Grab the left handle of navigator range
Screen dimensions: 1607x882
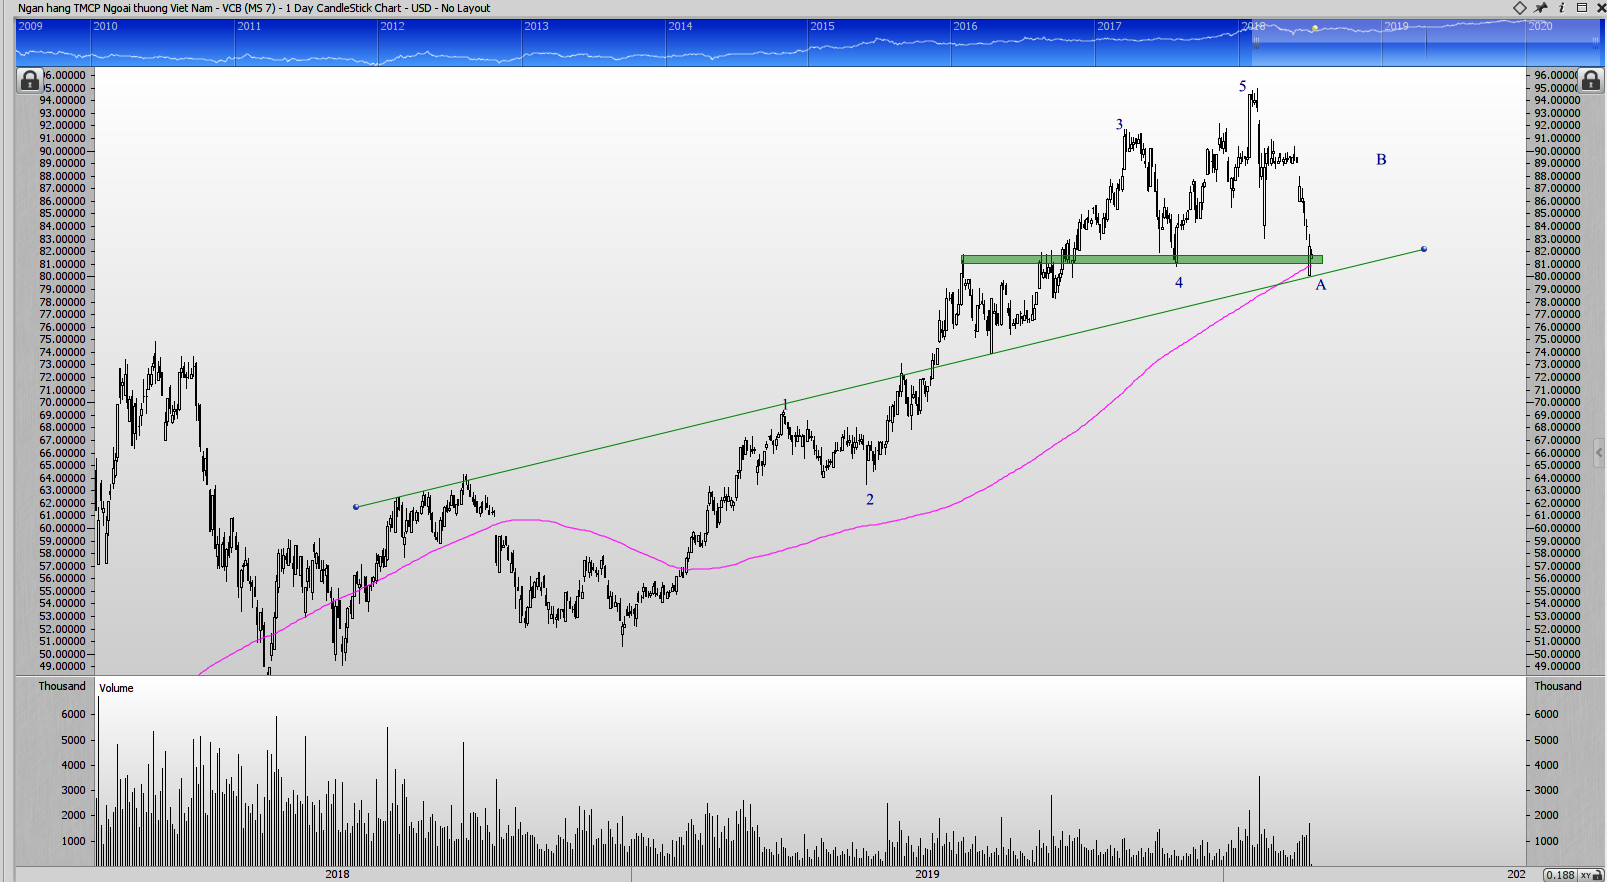click(x=1256, y=42)
